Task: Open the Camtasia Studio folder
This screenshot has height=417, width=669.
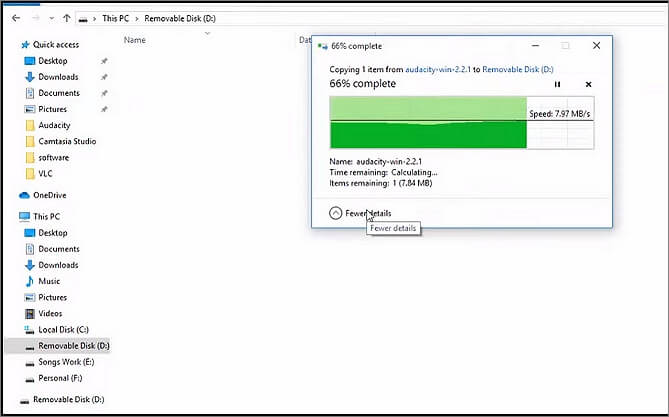Action: [x=67, y=141]
